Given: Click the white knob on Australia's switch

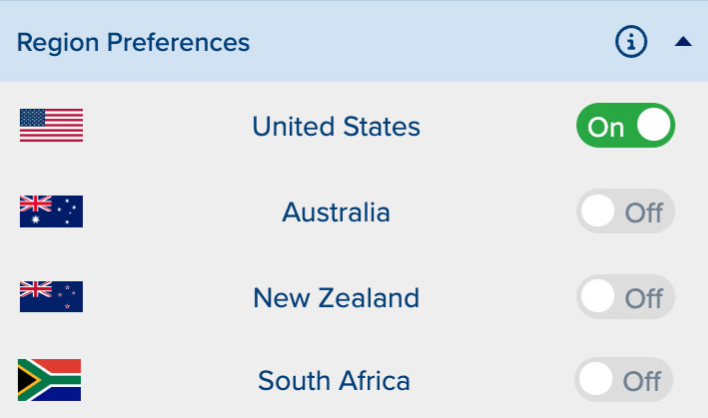Looking at the screenshot, I should click(599, 211).
